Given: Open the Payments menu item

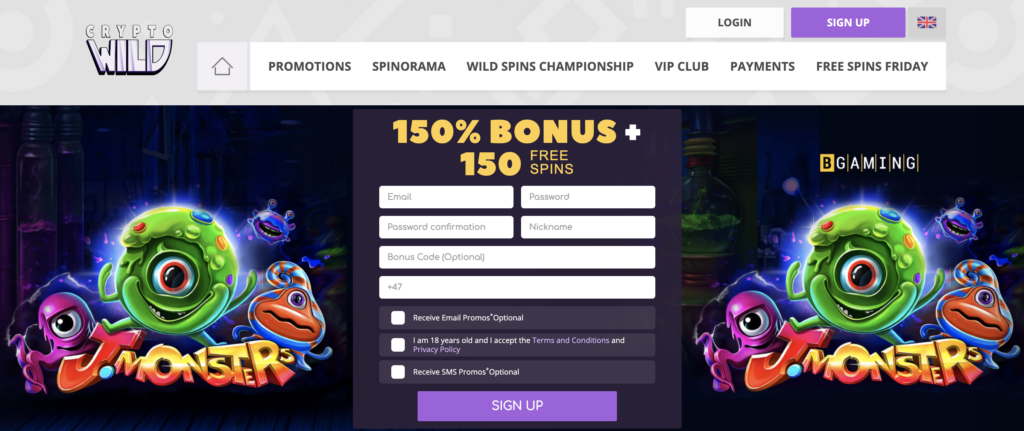Looking at the screenshot, I should (762, 67).
